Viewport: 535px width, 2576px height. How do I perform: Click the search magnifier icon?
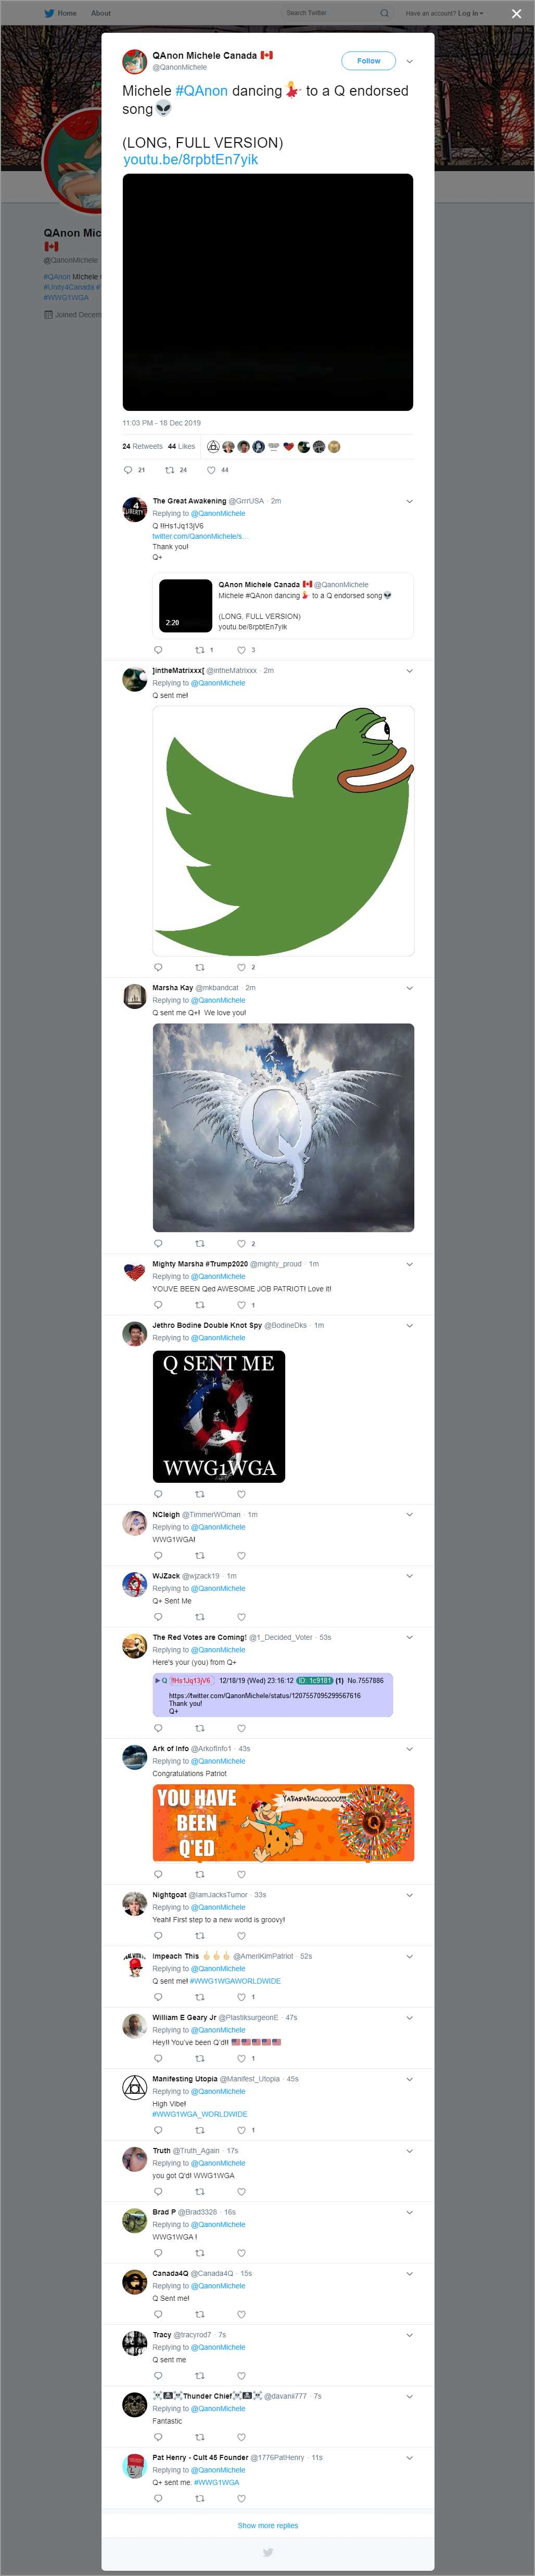tap(384, 13)
